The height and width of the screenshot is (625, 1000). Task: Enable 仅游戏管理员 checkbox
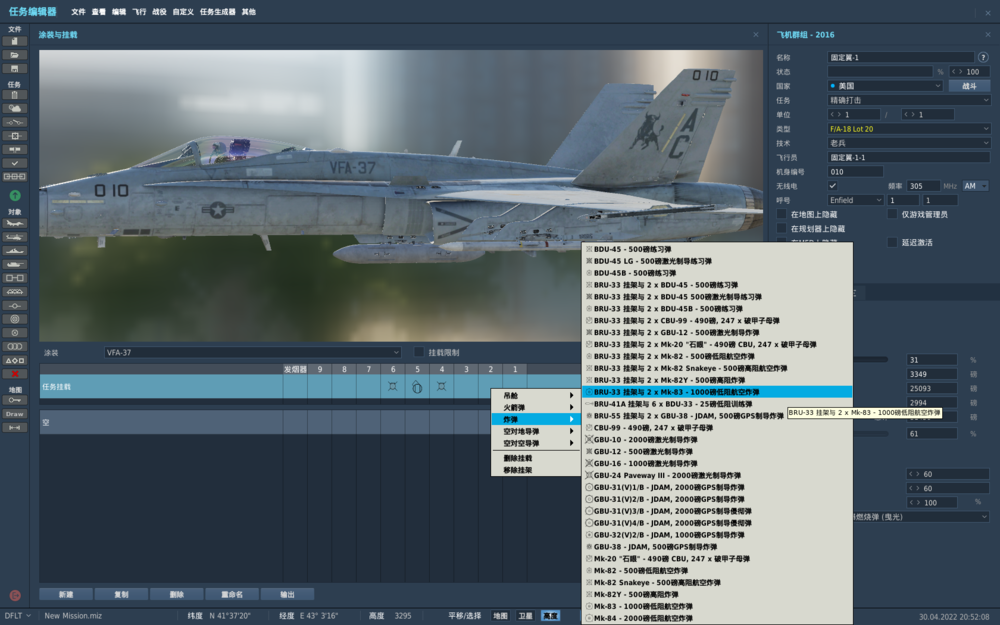892,214
